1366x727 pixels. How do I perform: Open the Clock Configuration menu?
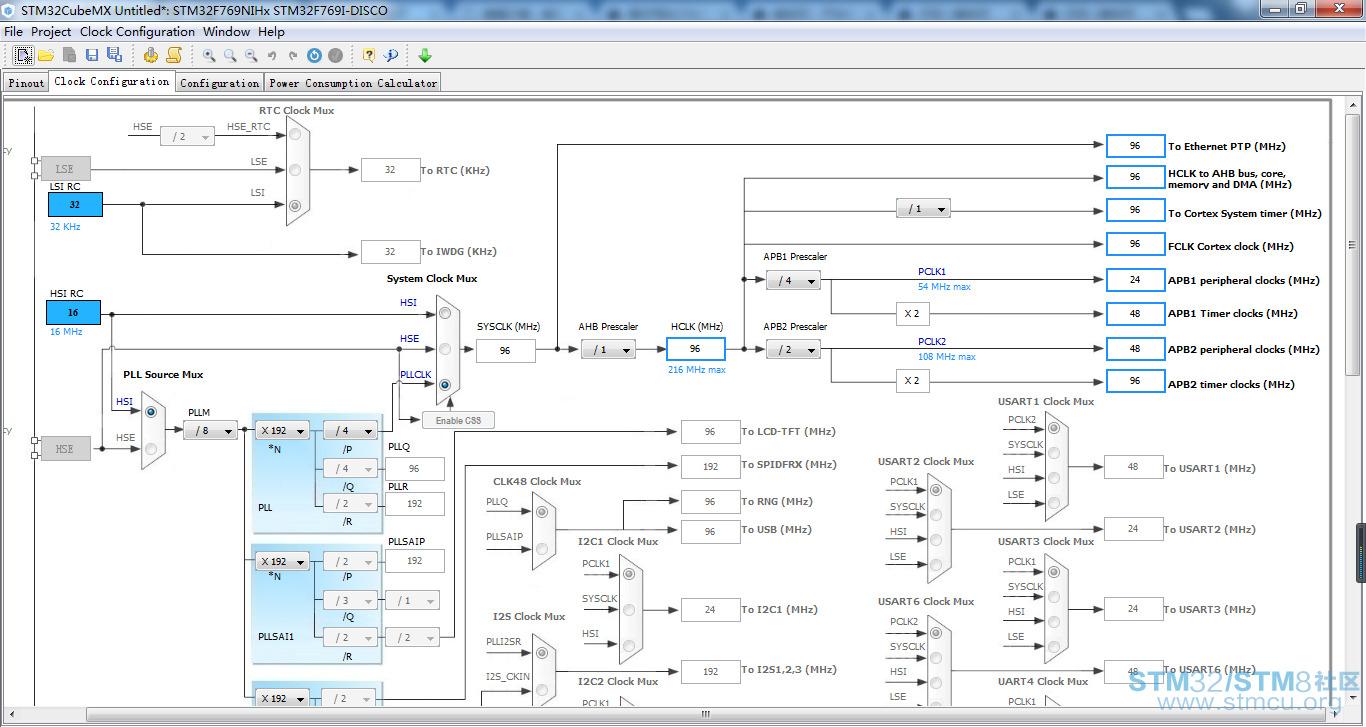[x=137, y=31]
